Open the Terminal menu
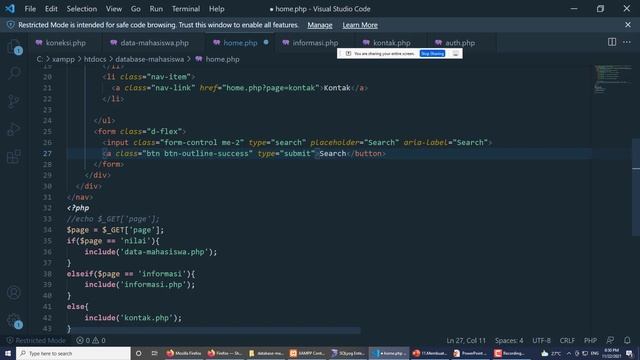Screen dimensions: 640x360 coord(186,9)
